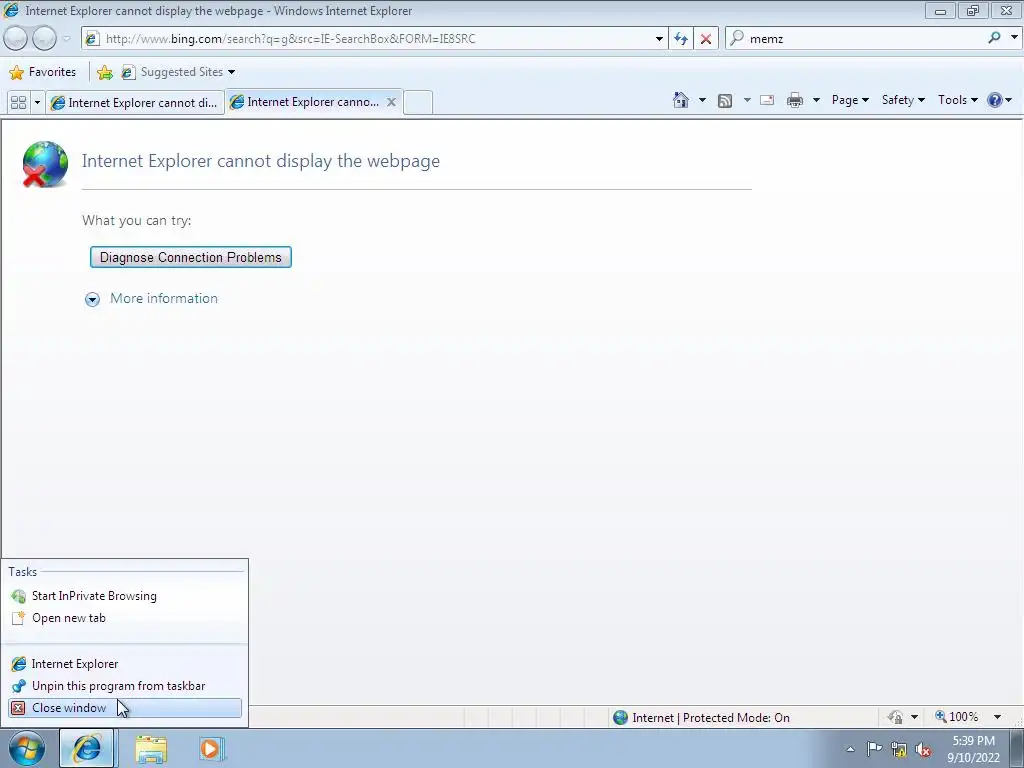
Task: Click the muted volume tray icon
Action: pos(924,750)
